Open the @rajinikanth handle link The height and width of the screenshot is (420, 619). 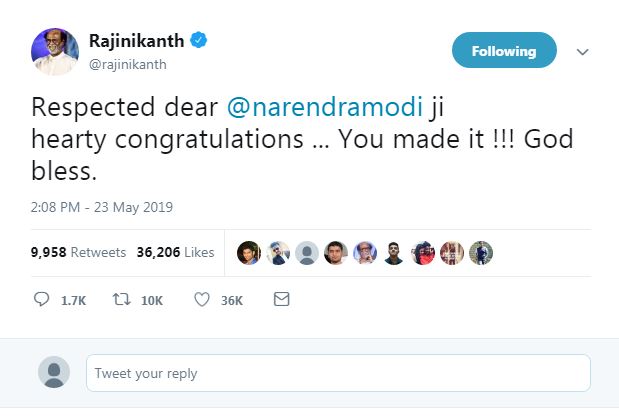pyautogui.click(x=127, y=65)
